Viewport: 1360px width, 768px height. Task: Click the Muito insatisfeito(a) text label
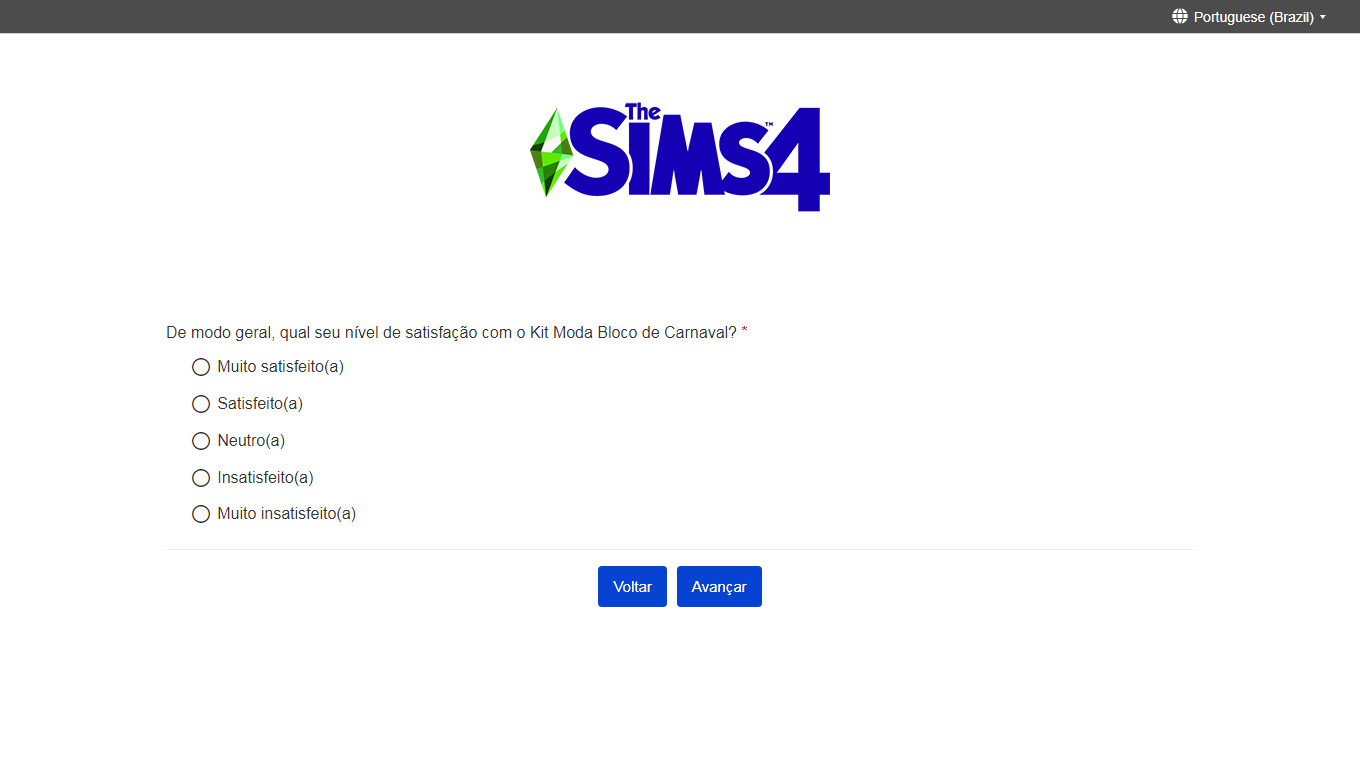click(x=286, y=514)
